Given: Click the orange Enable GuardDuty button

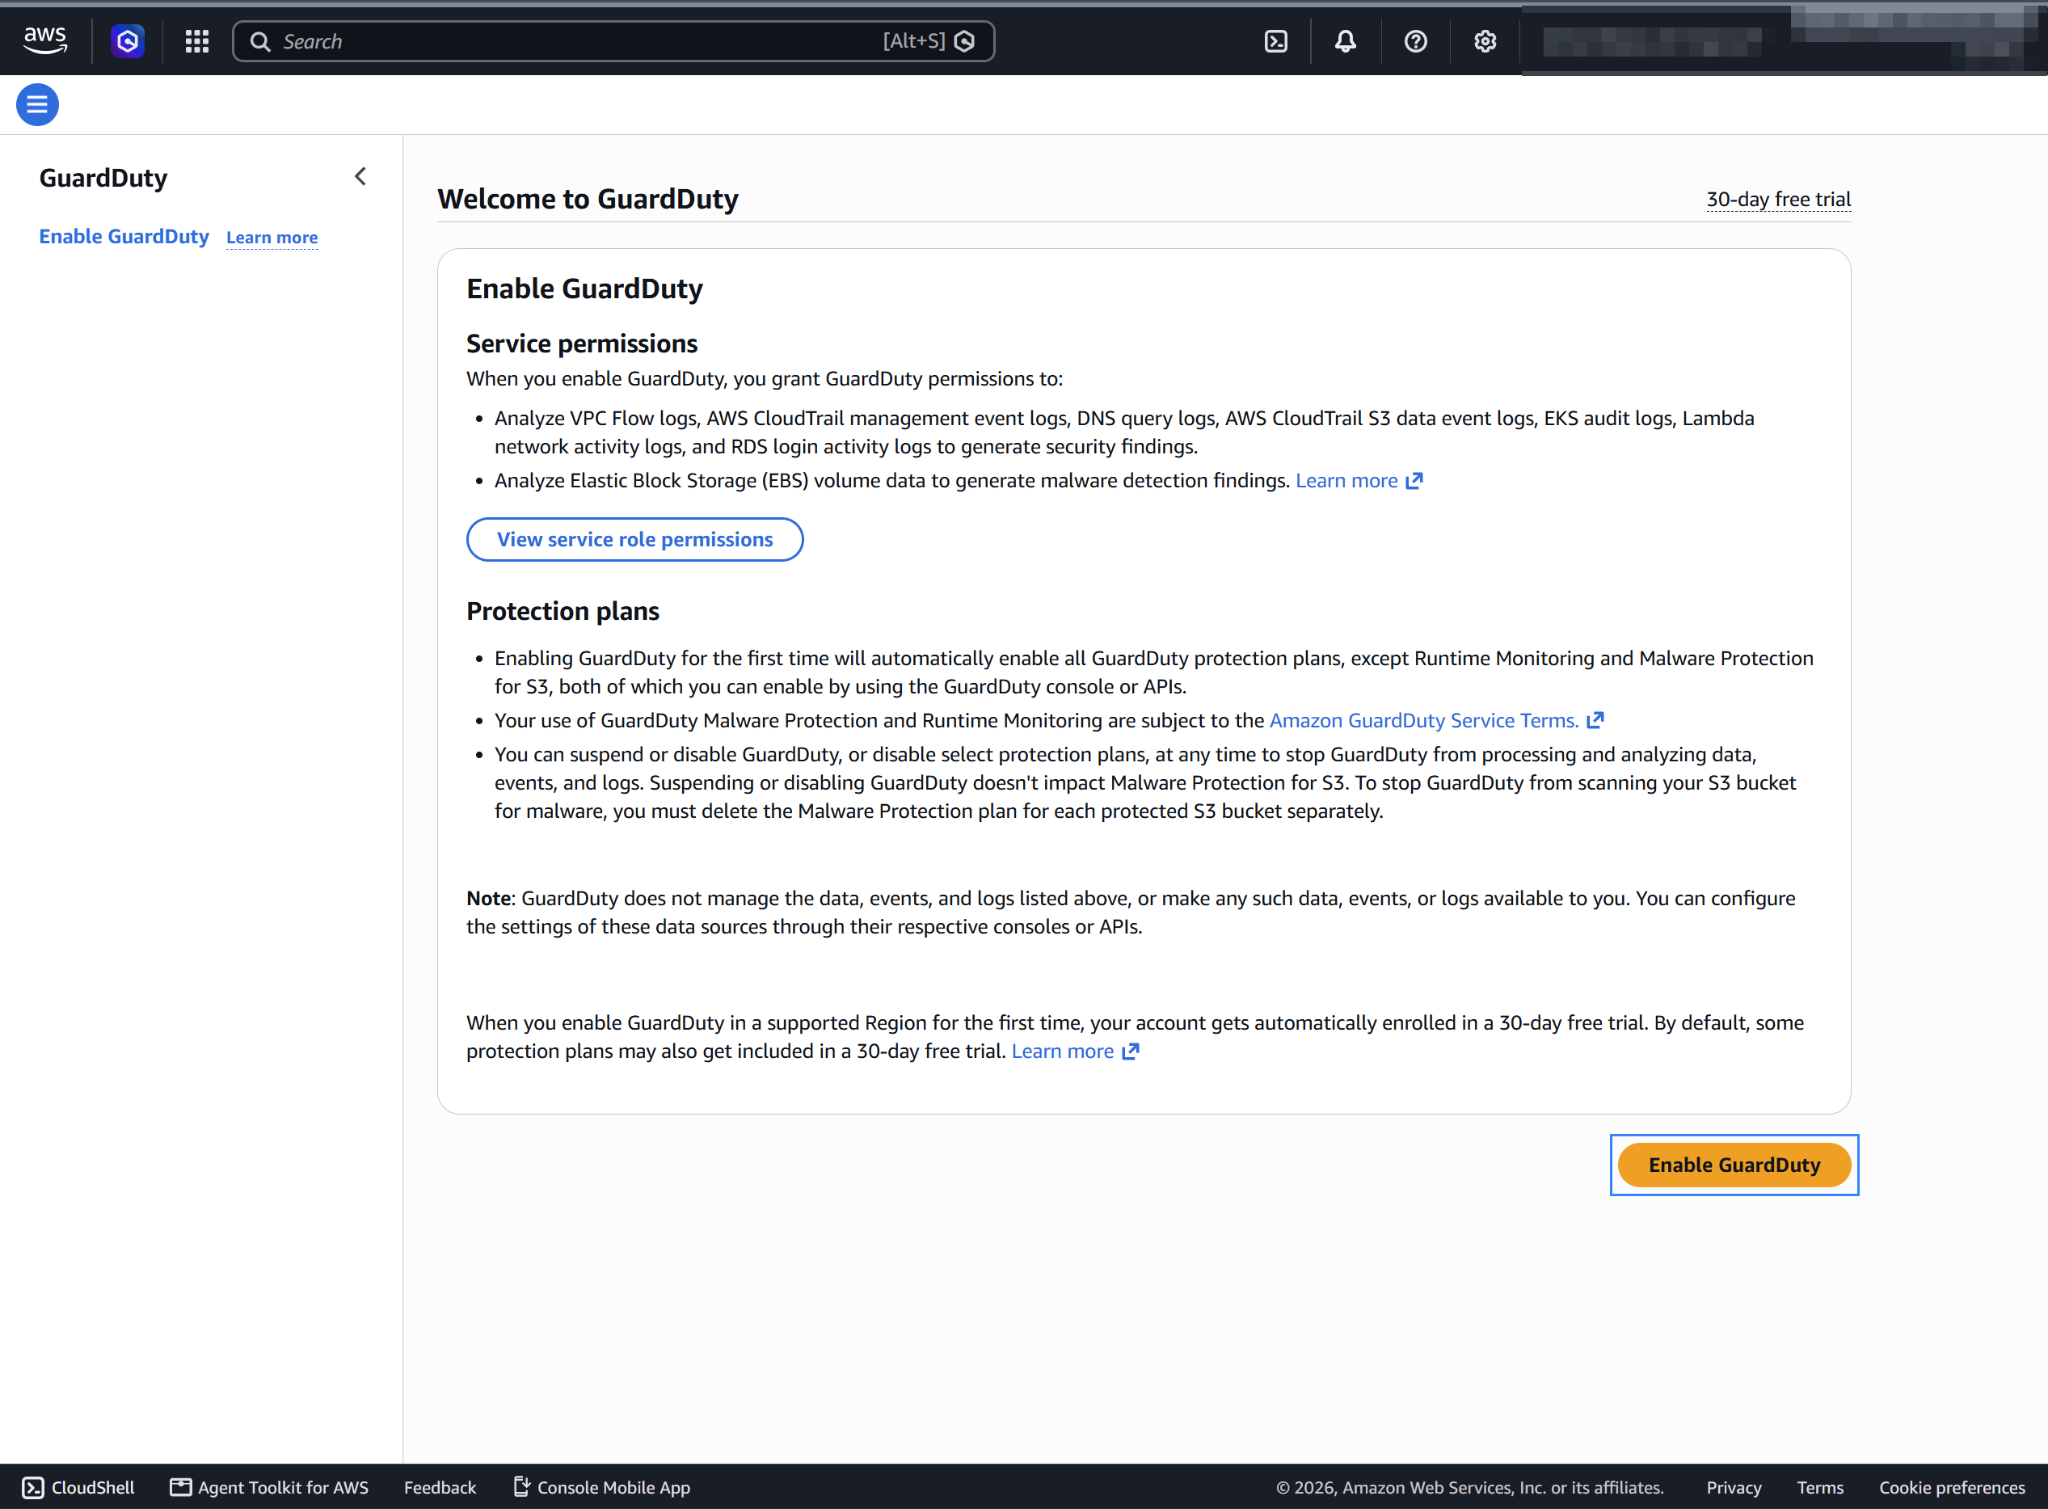Looking at the screenshot, I should tap(1734, 1165).
